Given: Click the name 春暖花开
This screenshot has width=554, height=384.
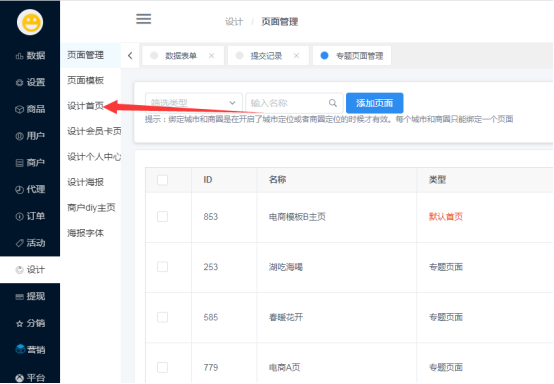Looking at the screenshot, I should coord(286,317).
